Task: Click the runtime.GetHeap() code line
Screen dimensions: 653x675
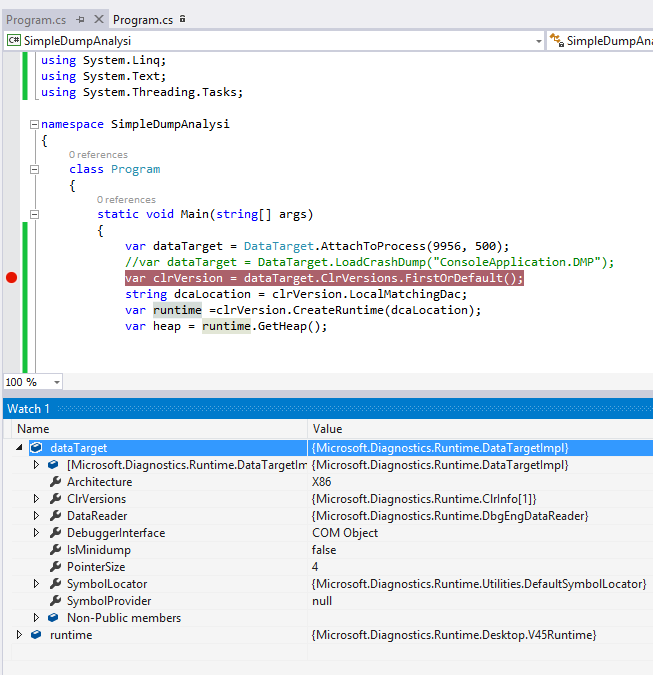Action: (x=226, y=326)
